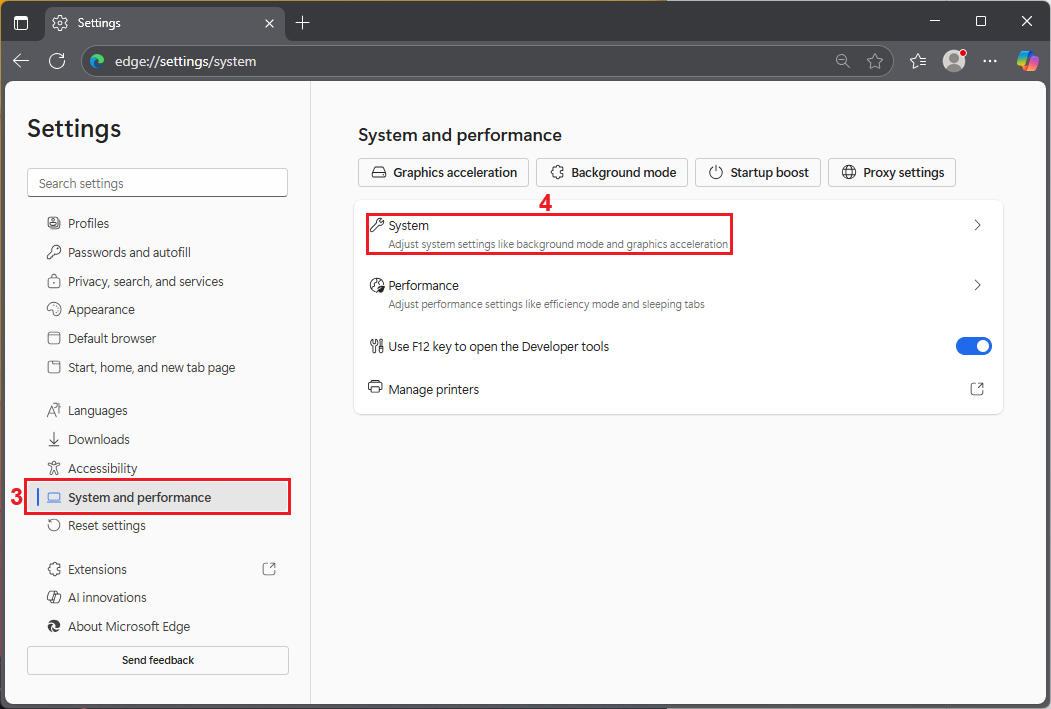The width and height of the screenshot is (1051, 709).
Task: Click the printer icon by Manage printers
Action: pyautogui.click(x=375, y=387)
